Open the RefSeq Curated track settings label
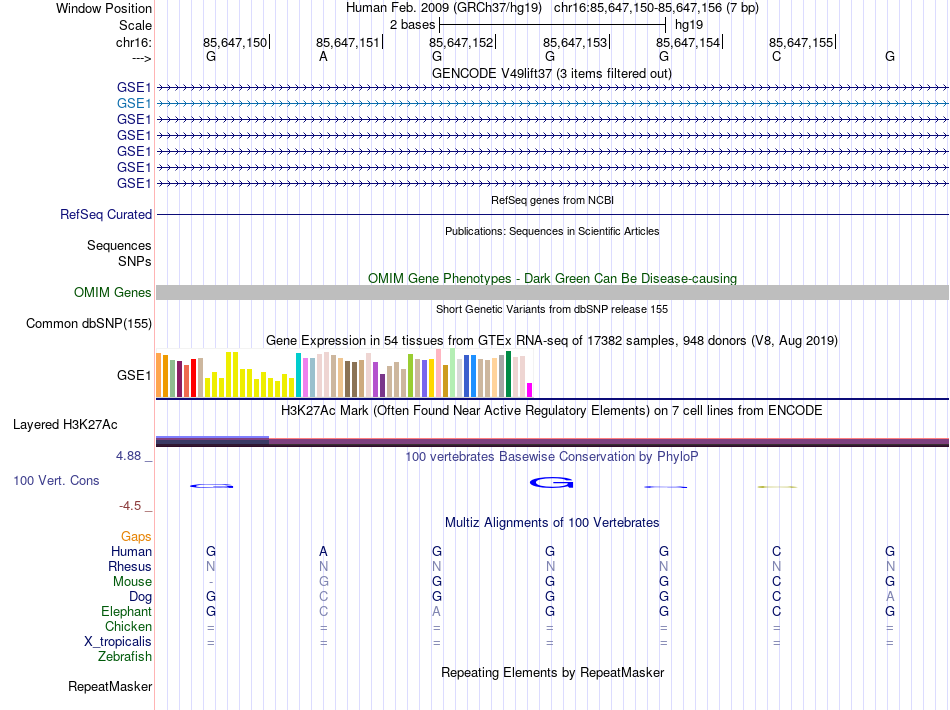950x710 pixels. pyautogui.click(x=106, y=214)
